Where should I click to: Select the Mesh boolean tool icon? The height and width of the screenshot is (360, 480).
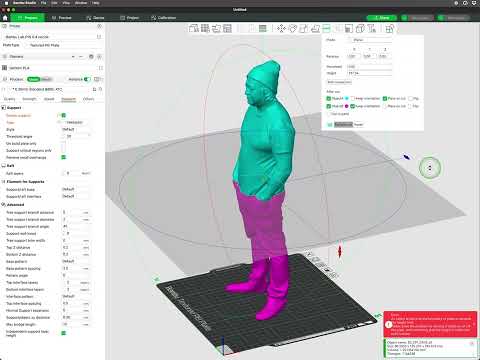pyautogui.click(x=338, y=28)
